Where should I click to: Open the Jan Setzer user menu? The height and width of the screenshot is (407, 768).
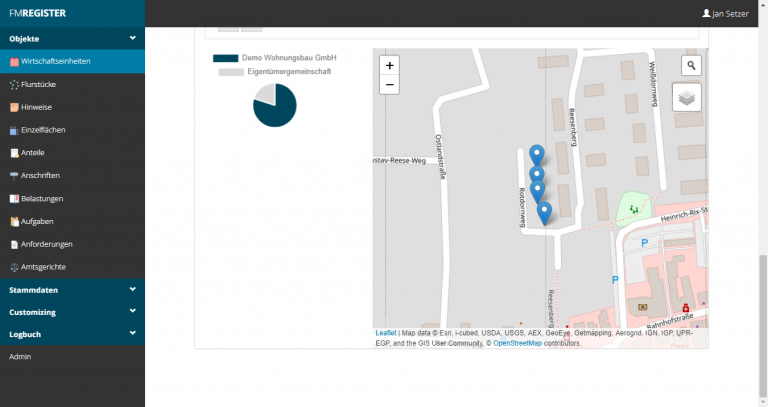(725, 14)
